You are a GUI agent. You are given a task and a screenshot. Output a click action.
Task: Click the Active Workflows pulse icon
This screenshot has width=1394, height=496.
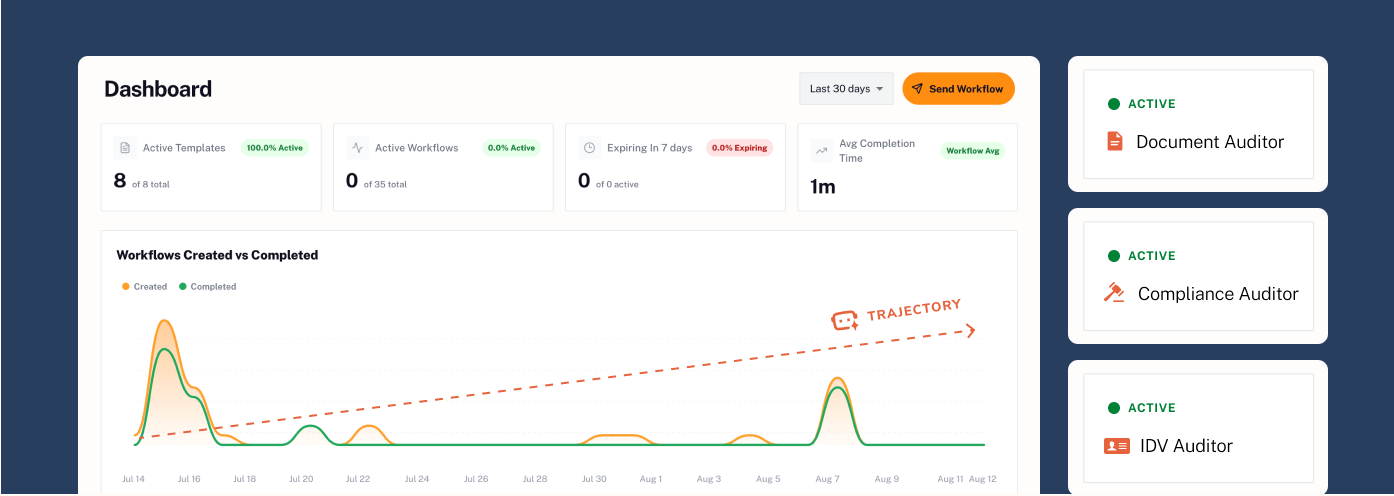(x=357, y=148)
